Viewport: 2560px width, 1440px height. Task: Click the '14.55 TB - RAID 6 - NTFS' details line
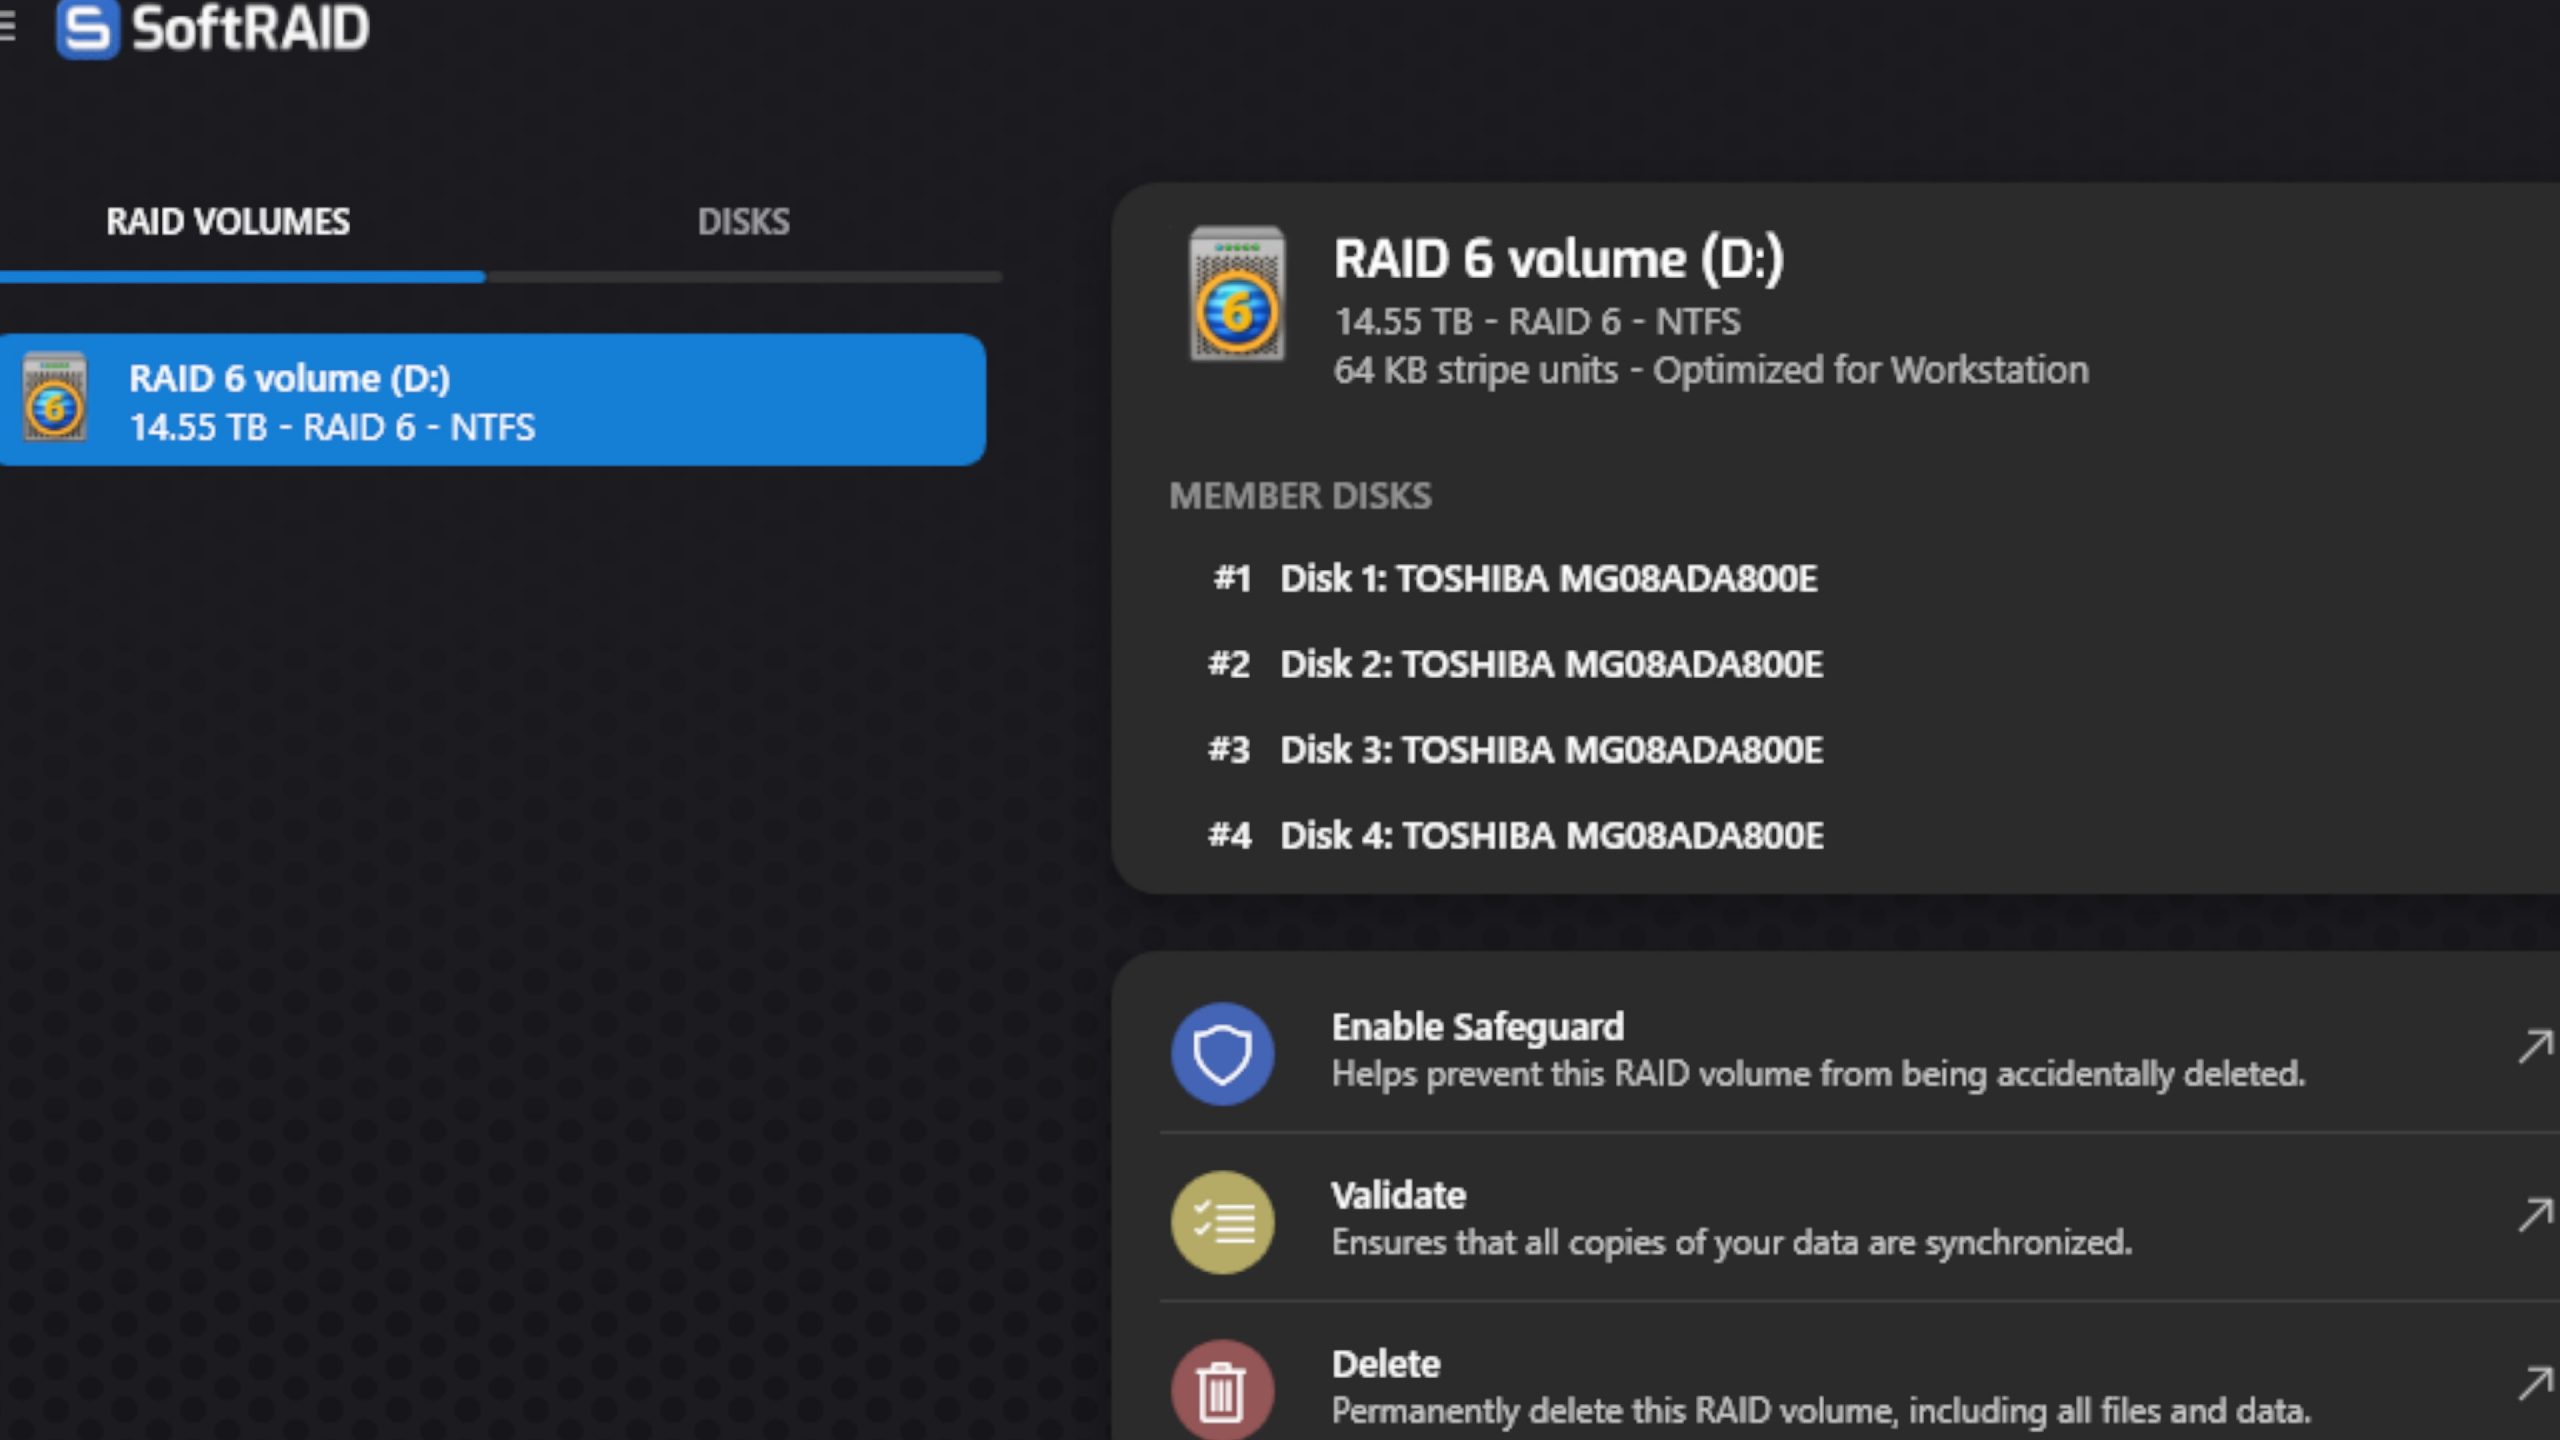click(1537, 322)
